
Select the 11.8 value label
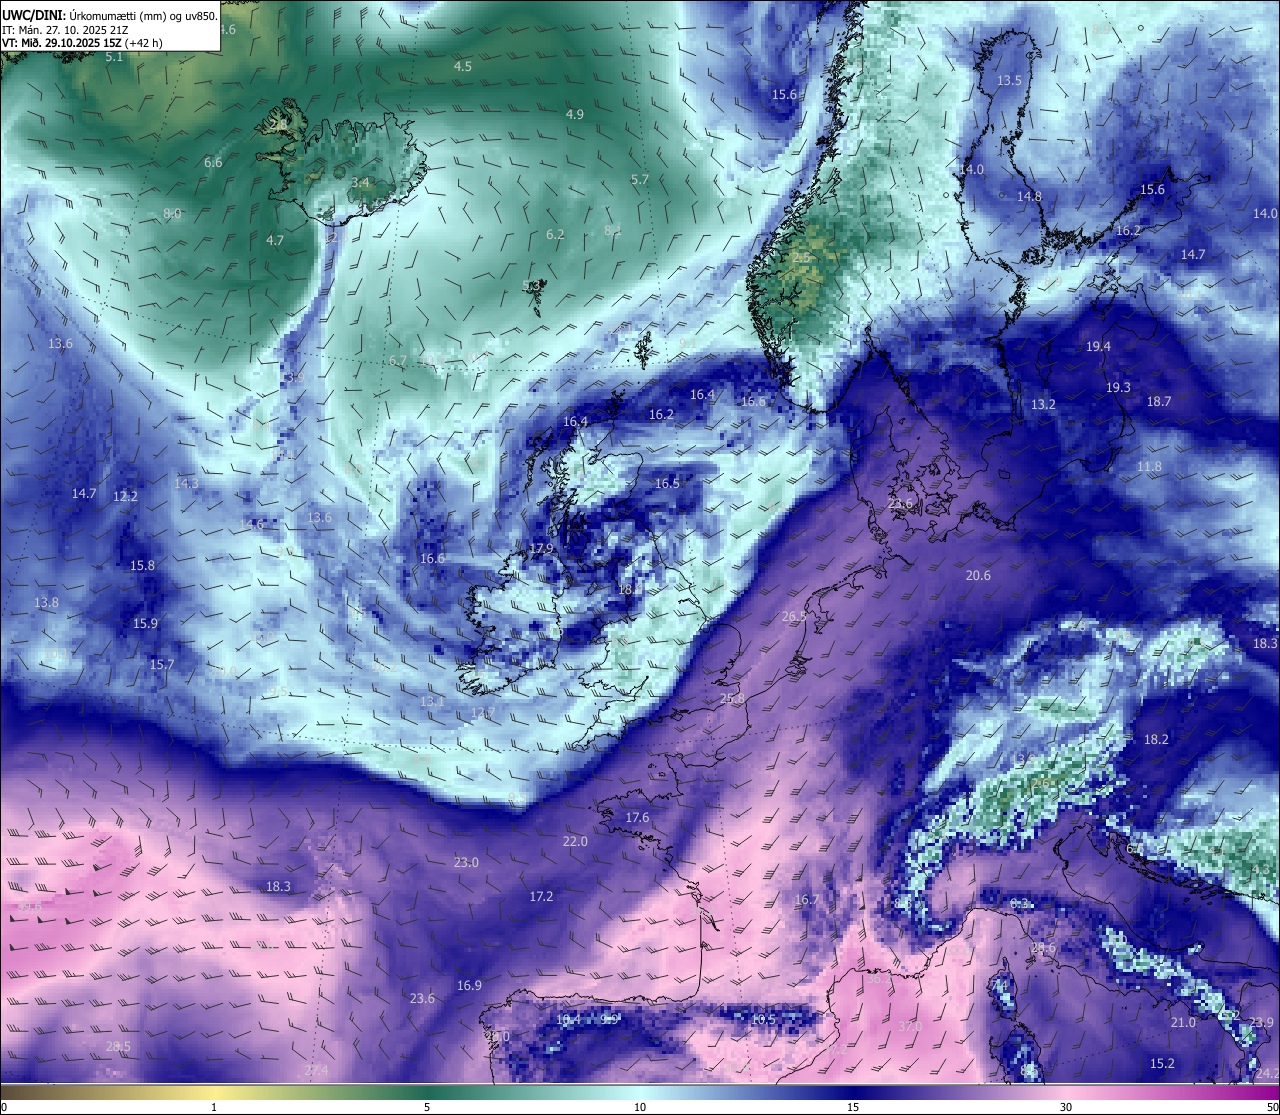tap(1150, 466)
